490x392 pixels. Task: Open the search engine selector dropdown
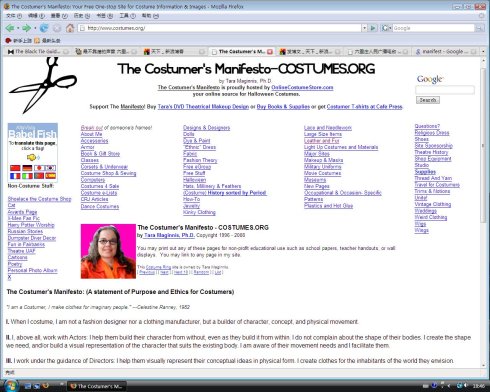pyautogui.click(x=386, y=28)
